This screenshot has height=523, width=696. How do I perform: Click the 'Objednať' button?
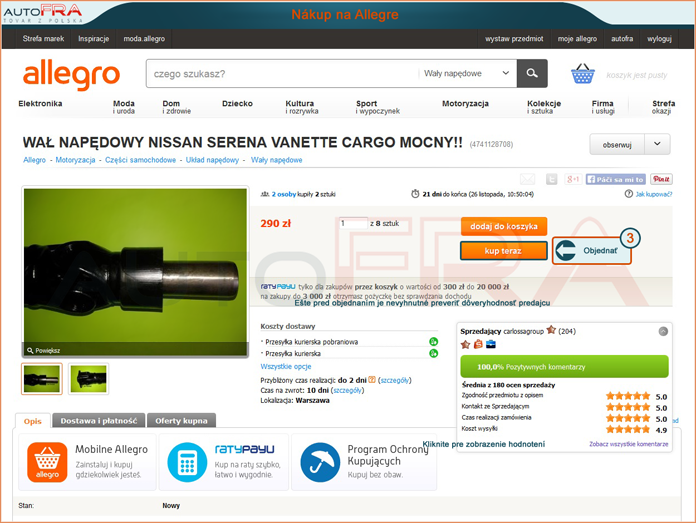[592, 250]
